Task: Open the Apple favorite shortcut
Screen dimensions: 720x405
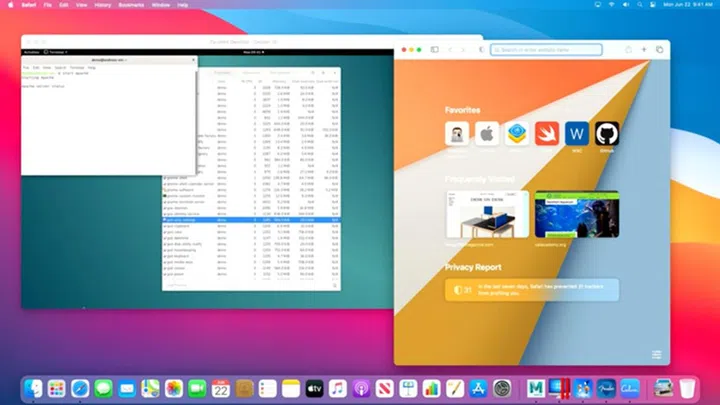Action: (486, 134)
